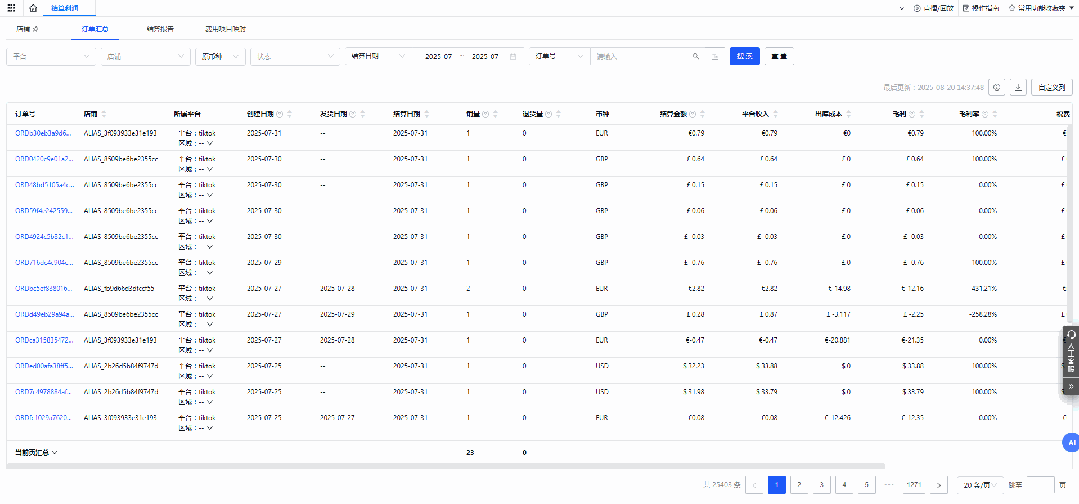The width and height of the screenshot is (1079, 504).
Task: Click the jump-to-page input field
Action: (1040, 484)
